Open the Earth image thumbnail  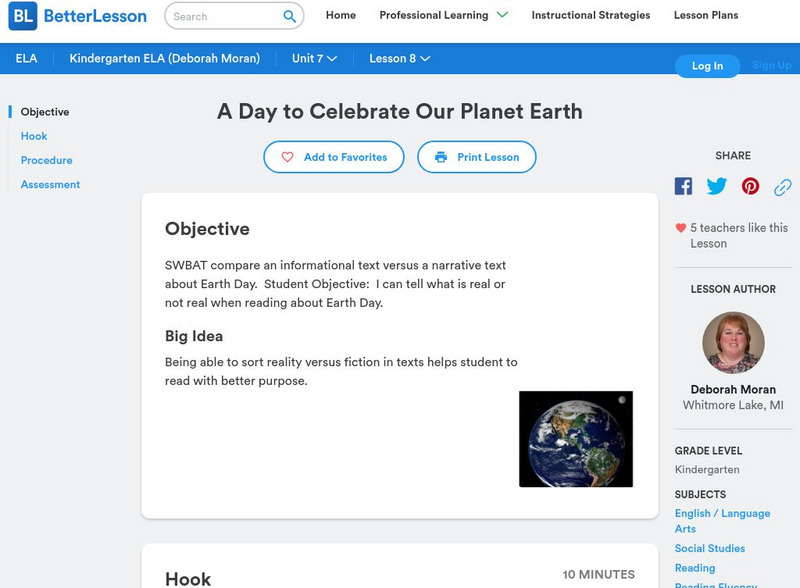click(x=576, y=439)
